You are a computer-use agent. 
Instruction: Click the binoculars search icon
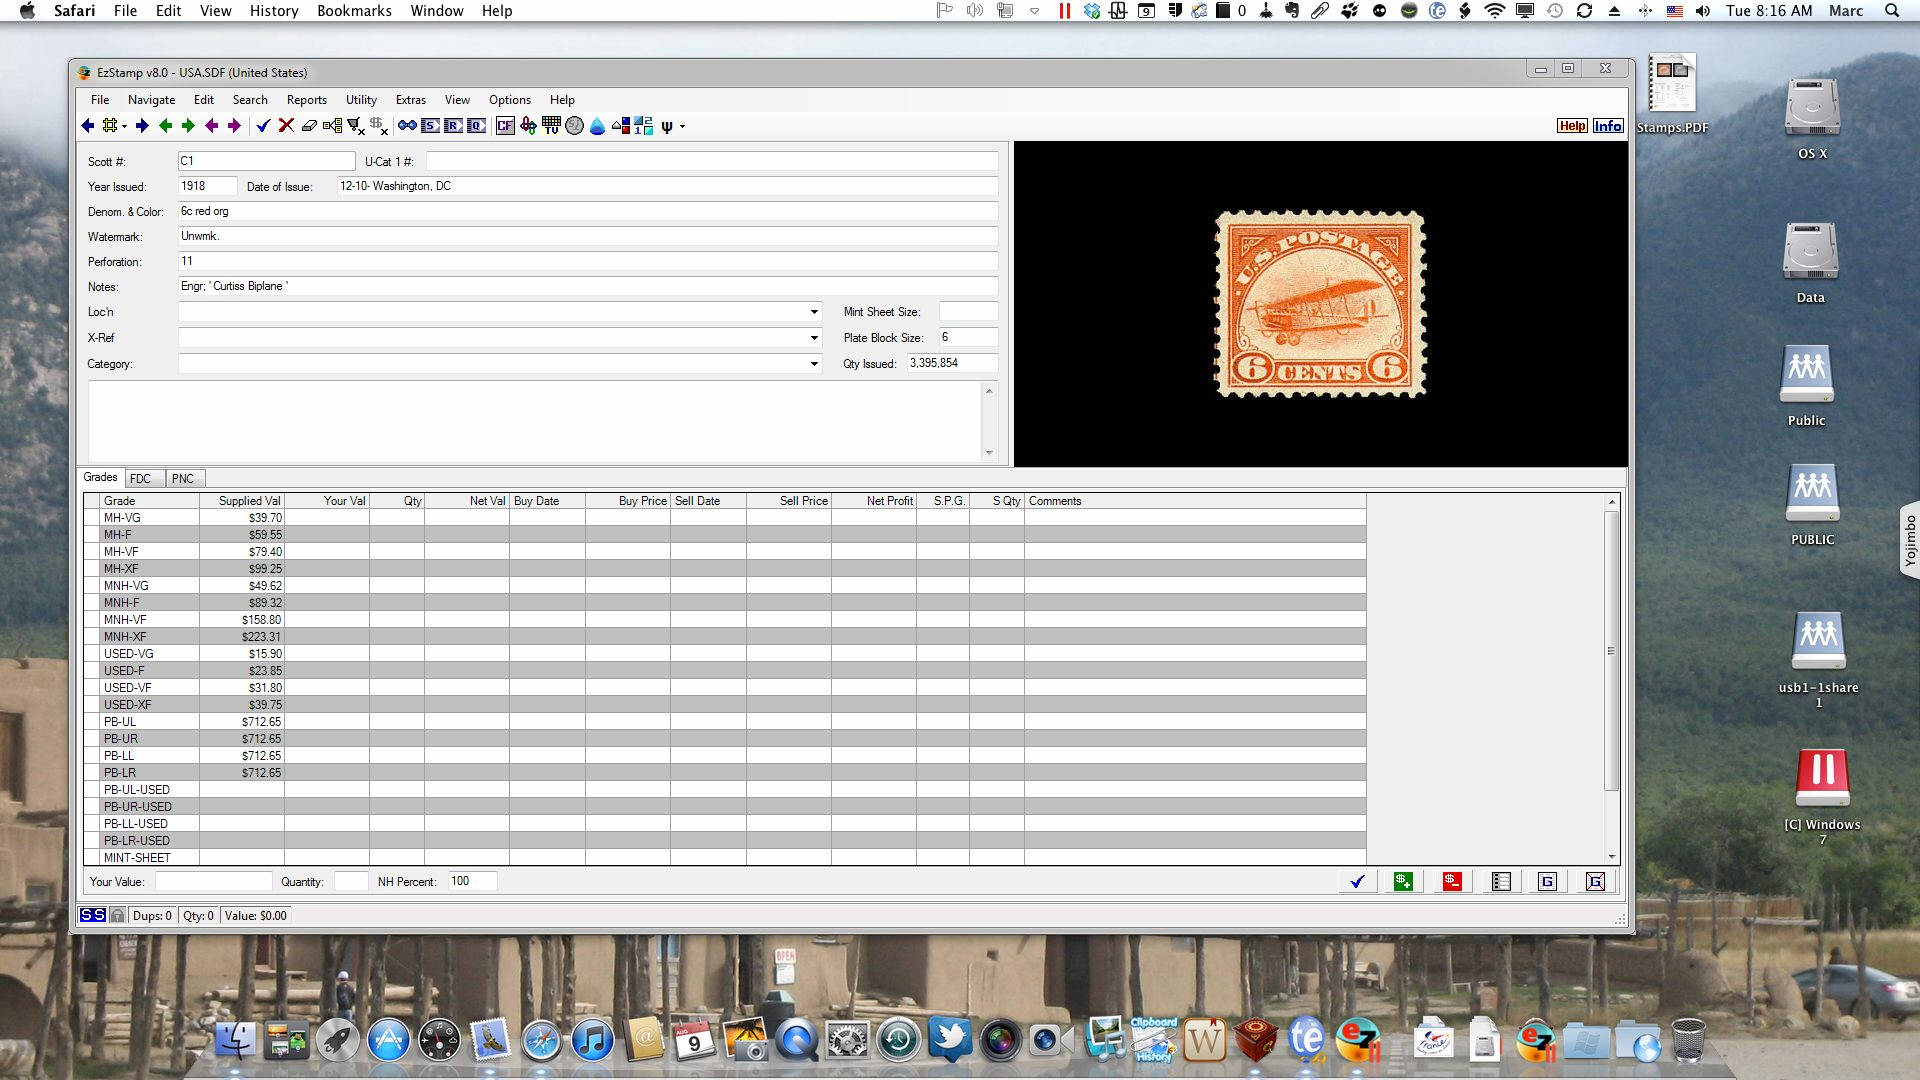pos(407,126)
